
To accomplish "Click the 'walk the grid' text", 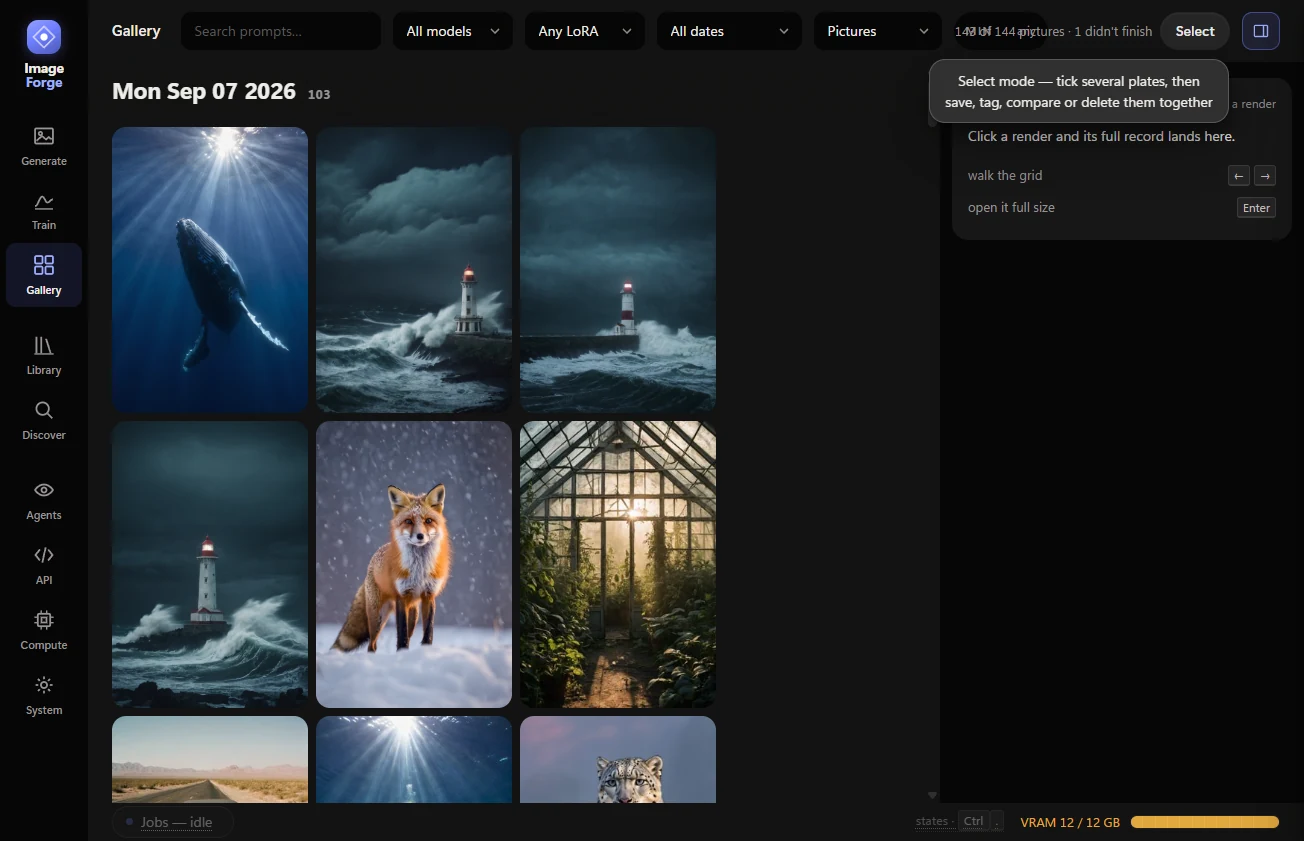I will click(x=1005, y=176).
